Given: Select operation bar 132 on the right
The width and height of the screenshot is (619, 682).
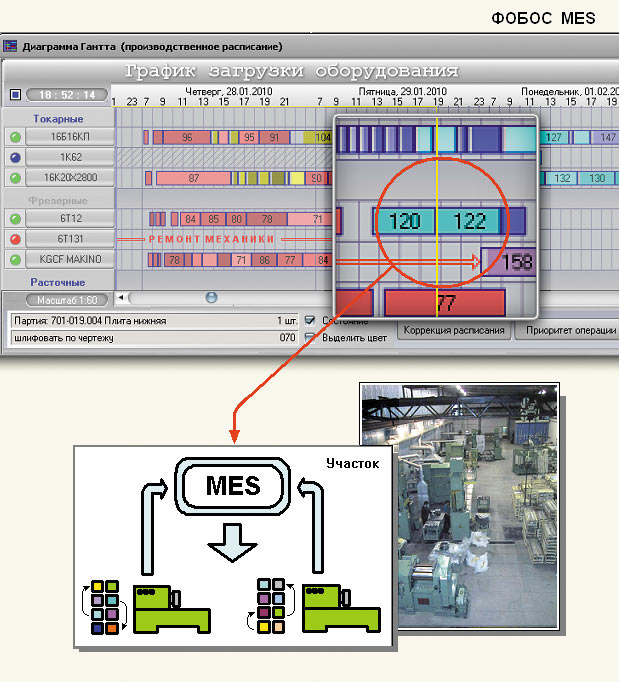Looking at the screenshot, I should click(562, 178).
